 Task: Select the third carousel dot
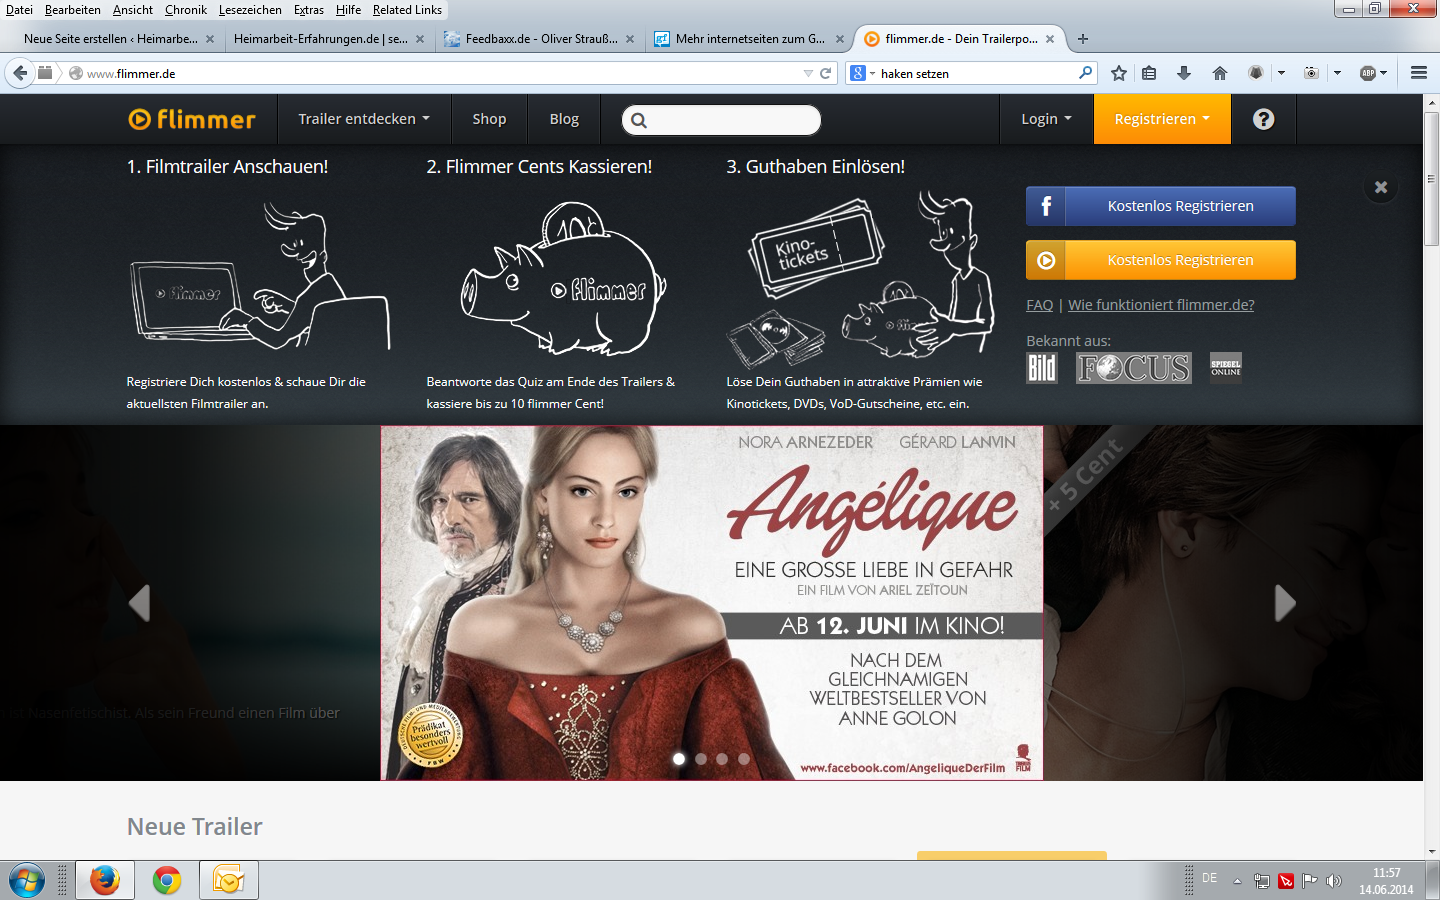click(722, 759)
